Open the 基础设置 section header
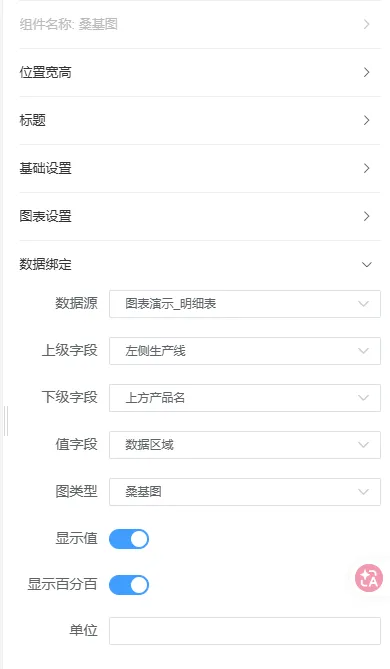The width and height of the screenshot is (390, 669). [x=200, y=169]
